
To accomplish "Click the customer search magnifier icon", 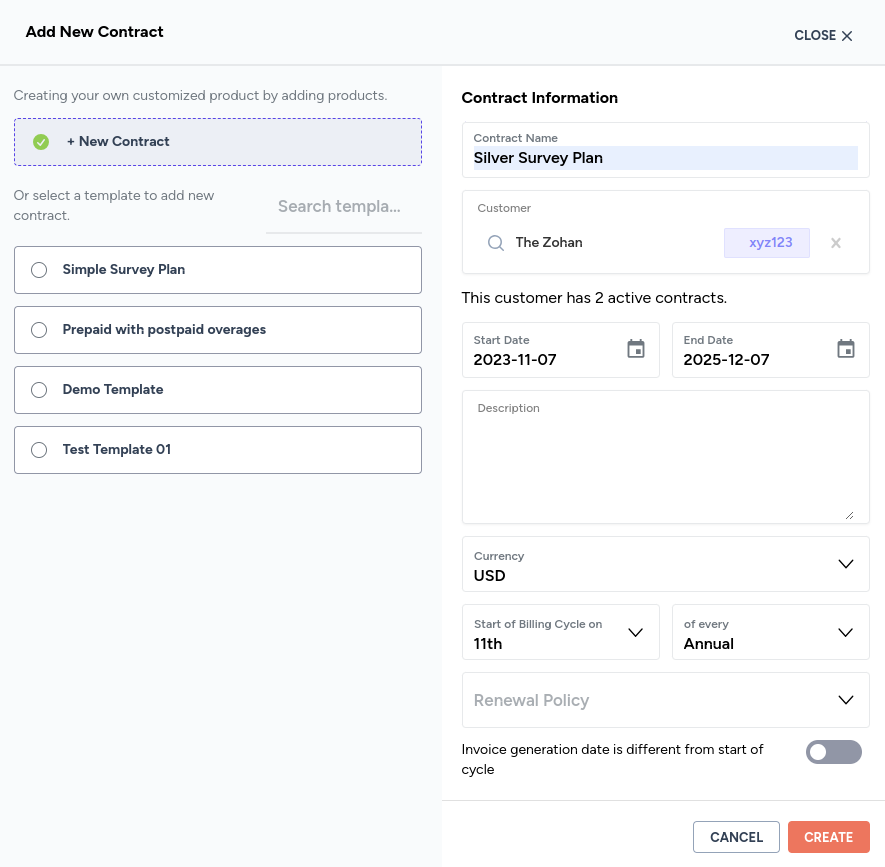I will [495, 243].
